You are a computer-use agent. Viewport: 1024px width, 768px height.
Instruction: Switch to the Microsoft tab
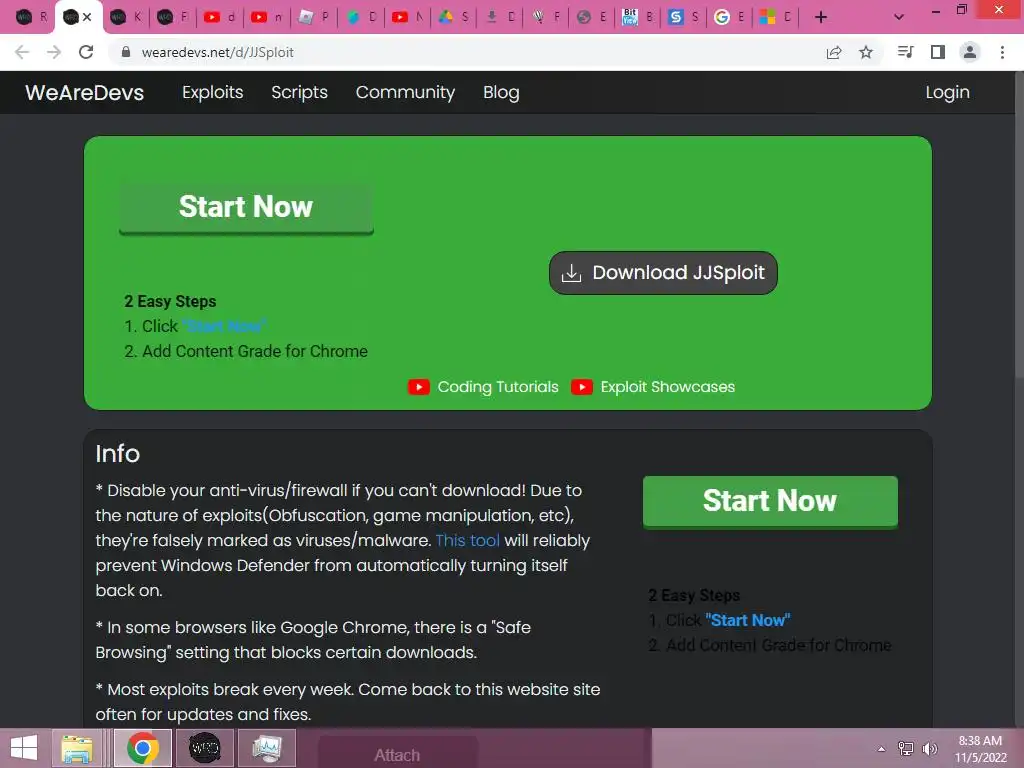click(x=775, y=18)
